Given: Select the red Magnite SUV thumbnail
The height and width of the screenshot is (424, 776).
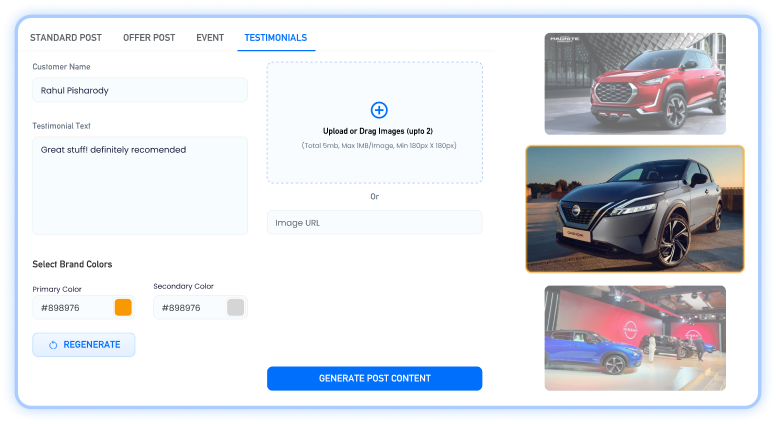Looking at the screenshot, I should tap(635, 84).
